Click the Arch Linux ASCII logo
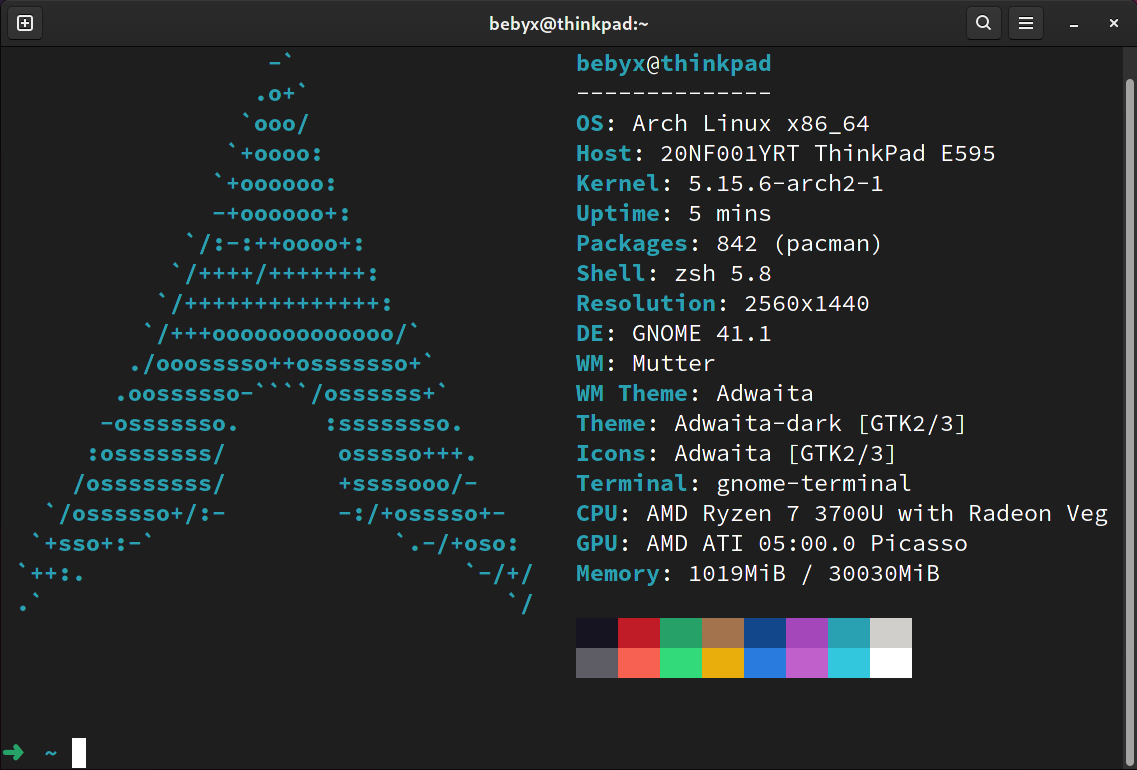1137x770 pixels. click(276, 334)
